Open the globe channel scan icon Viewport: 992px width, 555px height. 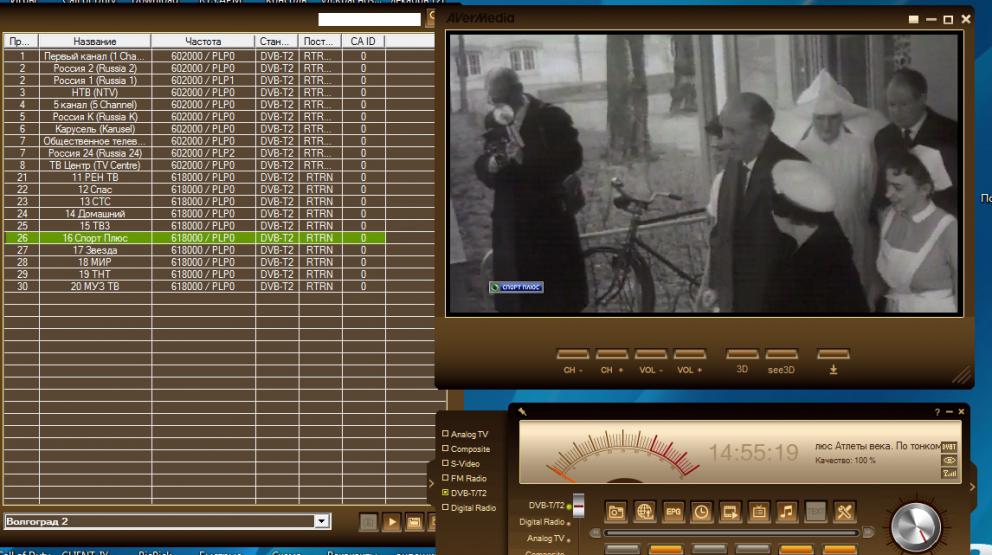(645, 511)
